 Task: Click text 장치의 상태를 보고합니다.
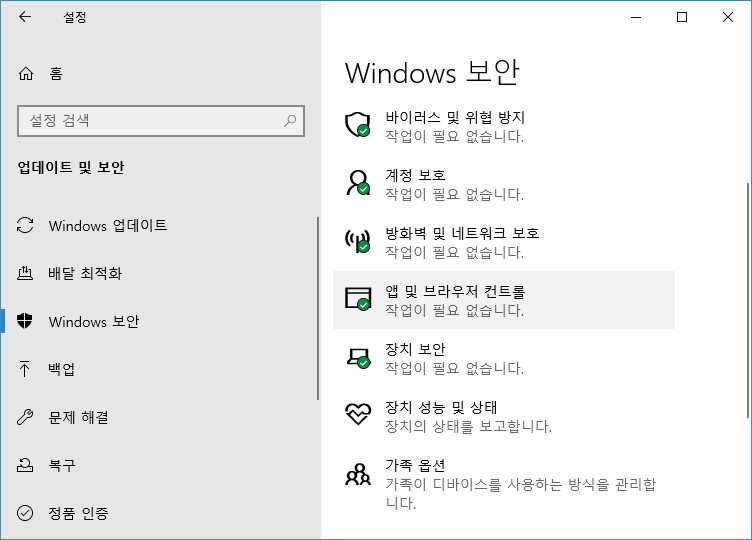(x=468, y=426)
